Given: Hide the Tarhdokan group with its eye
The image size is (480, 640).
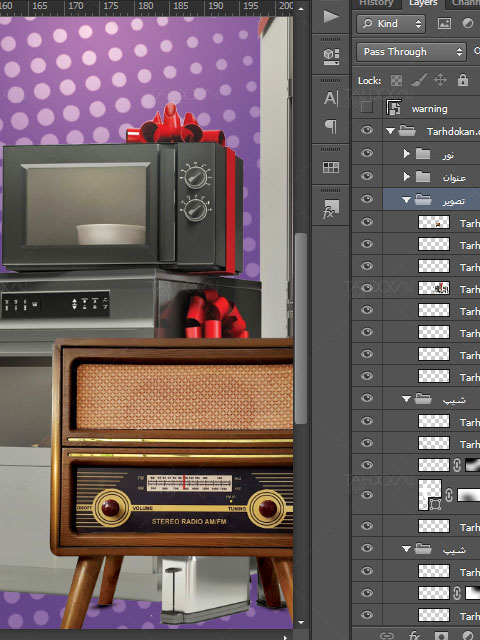Looking at the screenshot, I should click(367, 130).
